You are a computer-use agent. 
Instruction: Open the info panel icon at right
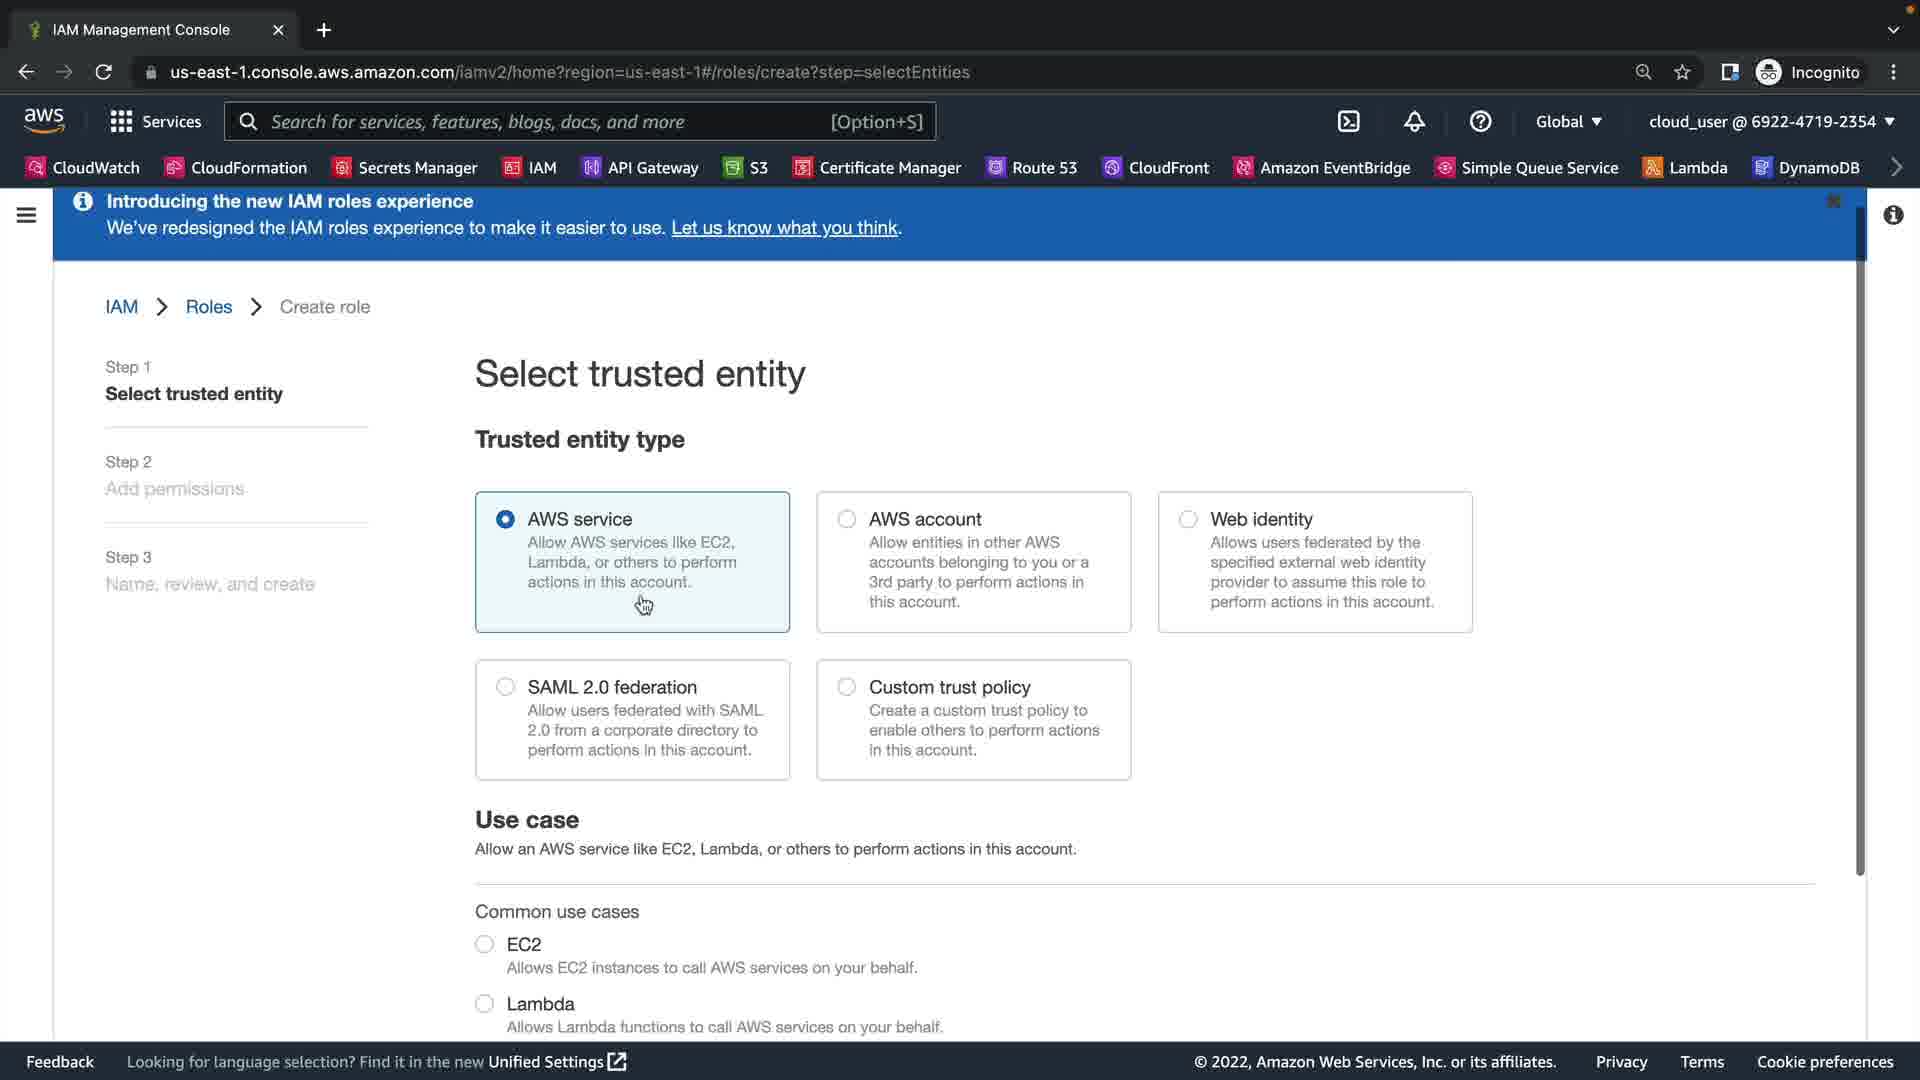click(x=1893, y=215)
